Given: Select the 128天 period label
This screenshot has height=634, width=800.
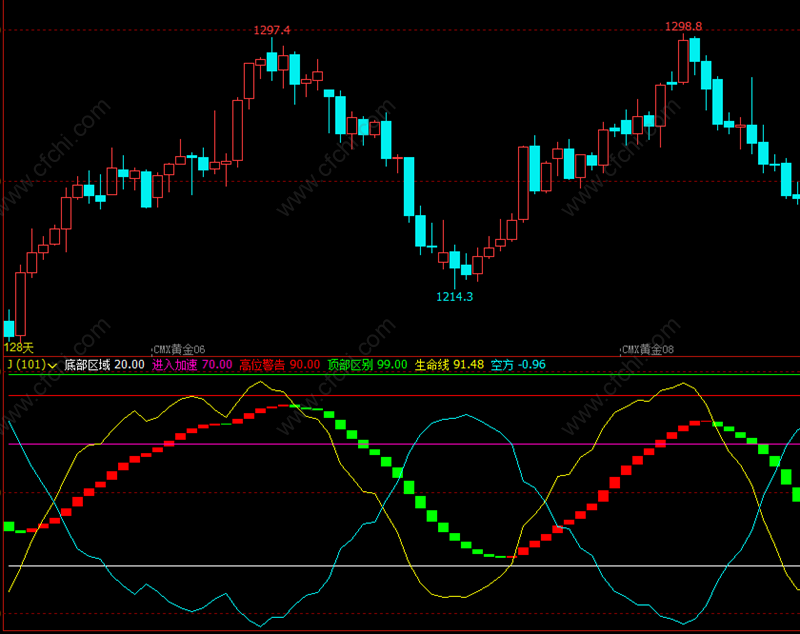Looking at the screenshot, I should pyautogui.click(x=18, y=348).
